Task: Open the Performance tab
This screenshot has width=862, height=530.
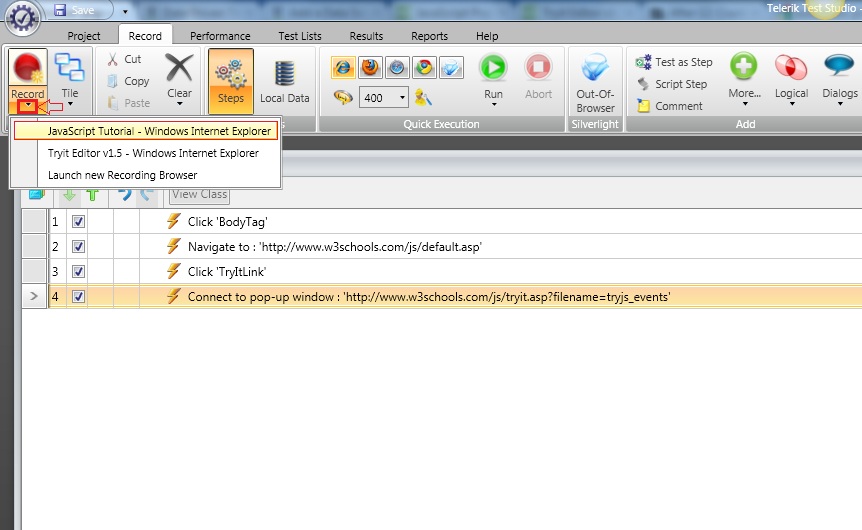Action: (x=220, y=36)
